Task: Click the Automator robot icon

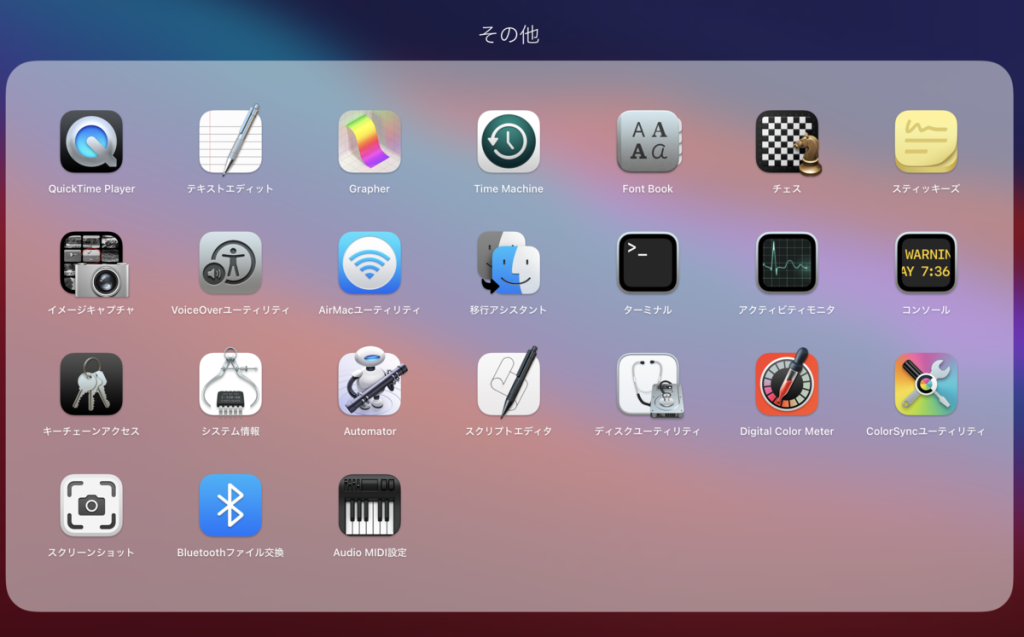Action: [x=369, y=385]
